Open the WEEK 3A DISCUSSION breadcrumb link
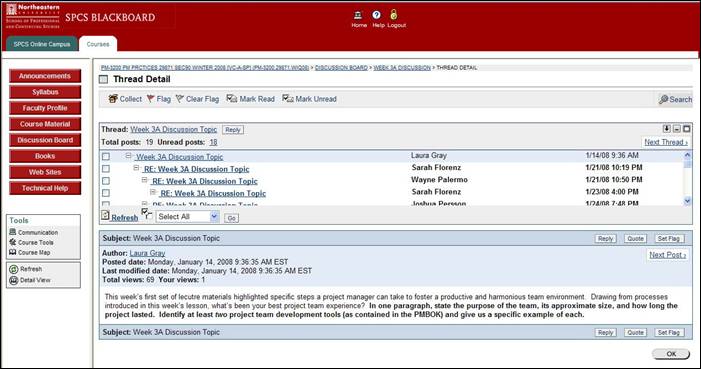Screen dimensions: 701x369 tap(402, 68)
